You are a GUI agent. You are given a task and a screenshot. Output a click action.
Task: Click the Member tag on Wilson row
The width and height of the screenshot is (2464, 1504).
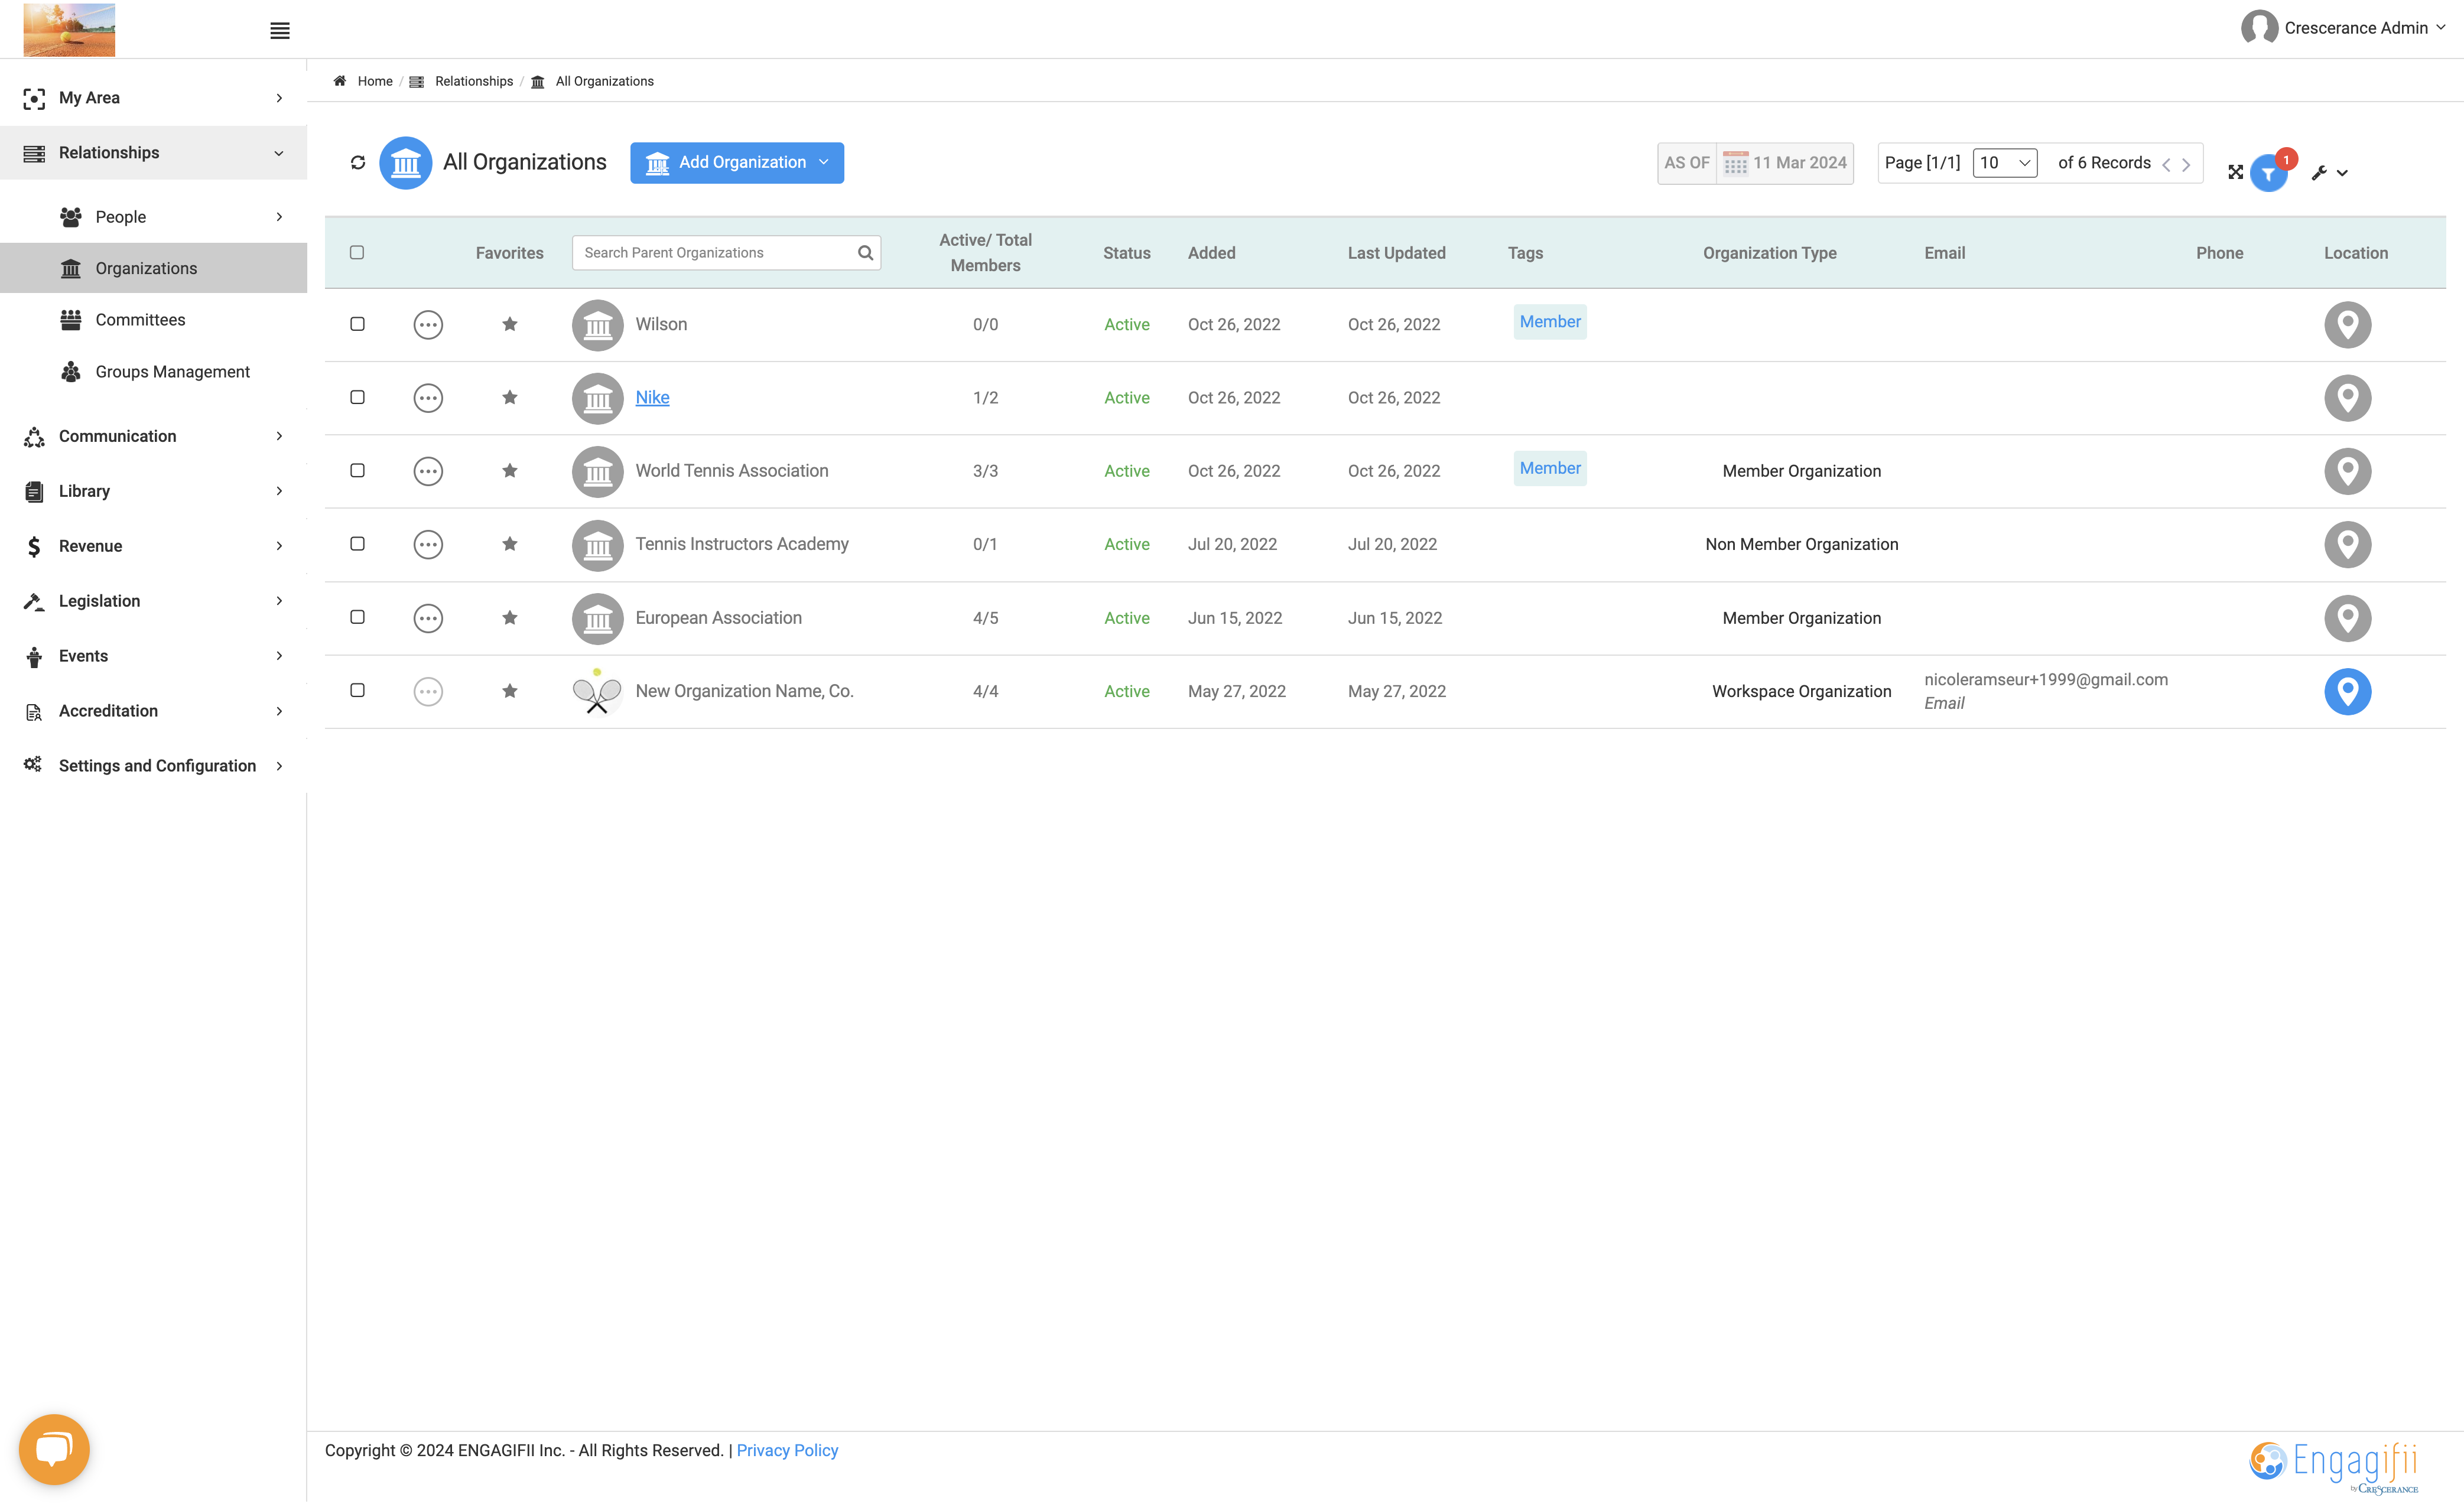coord(1549,322)
